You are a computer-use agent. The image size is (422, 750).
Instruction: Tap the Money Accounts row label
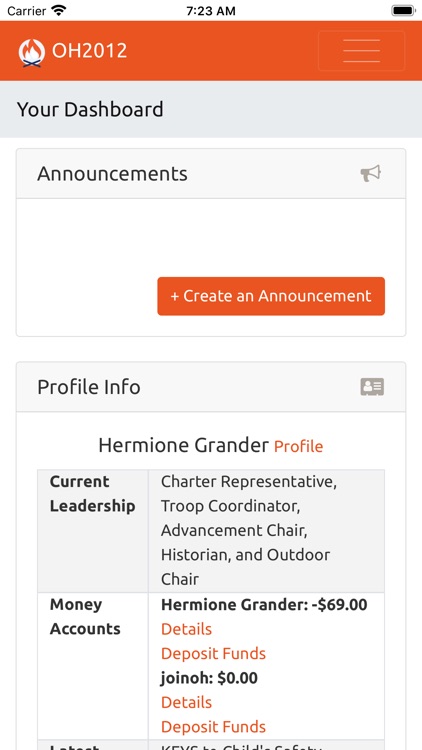point(85,617)
